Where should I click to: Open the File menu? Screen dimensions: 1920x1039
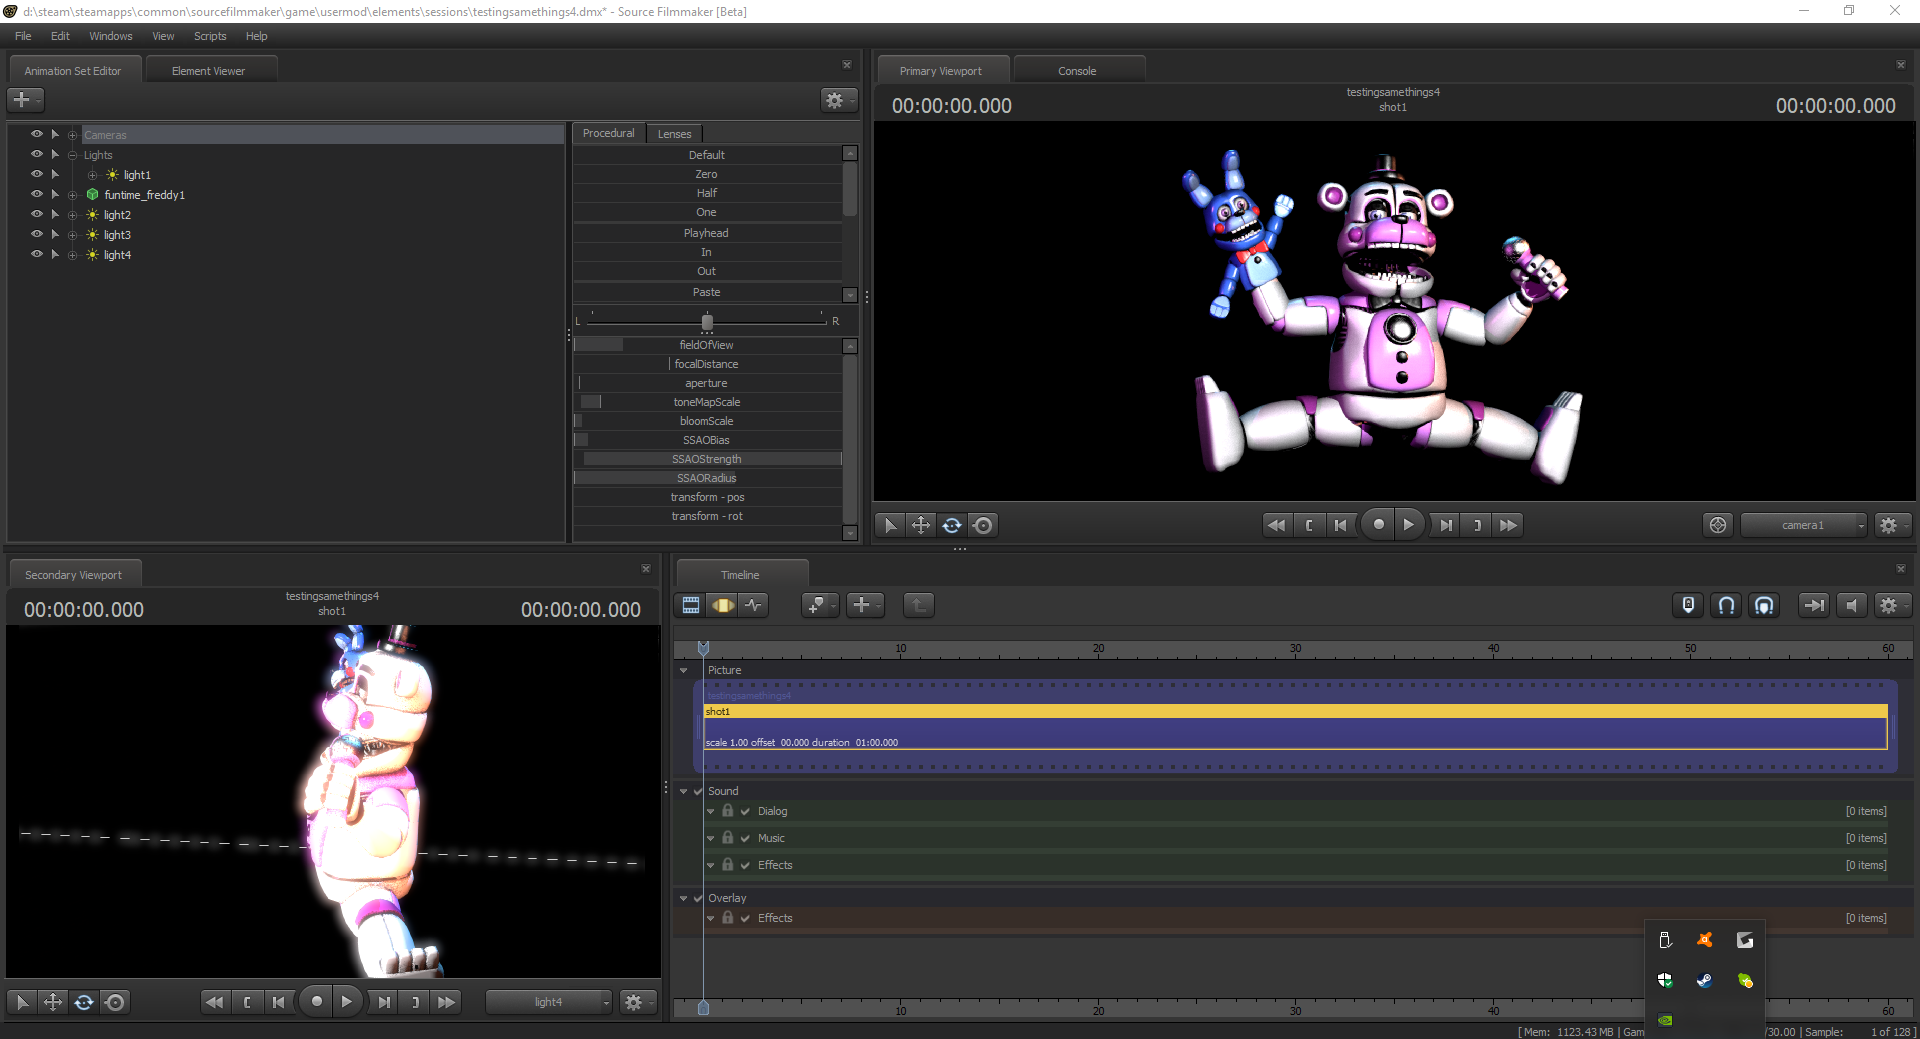click(x=23, y=36)
